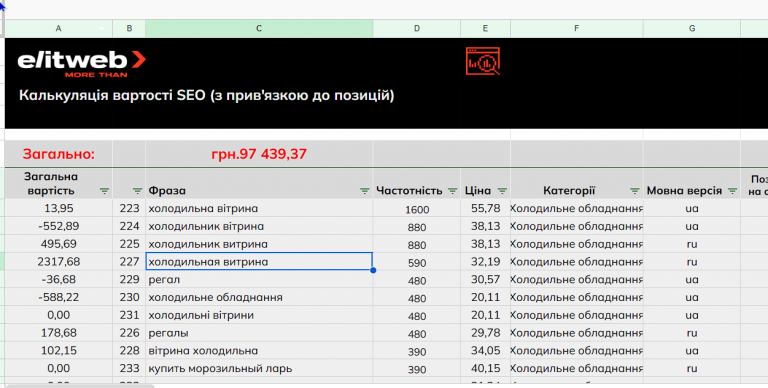Select cell холодильник вітрина
Screen dimensions: 768x388
click(259, 226)
